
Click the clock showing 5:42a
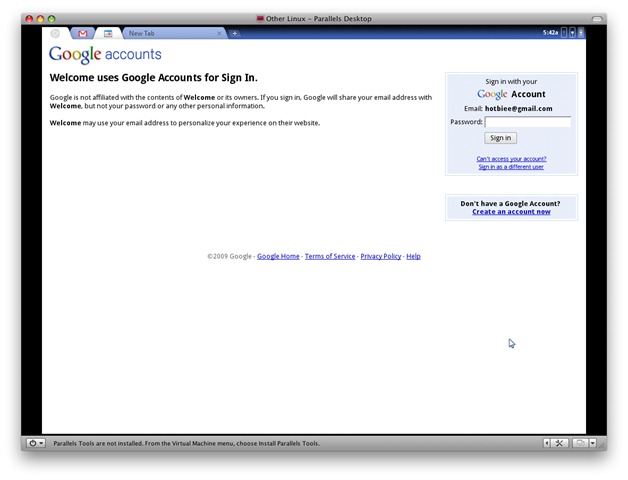point(550,33)
